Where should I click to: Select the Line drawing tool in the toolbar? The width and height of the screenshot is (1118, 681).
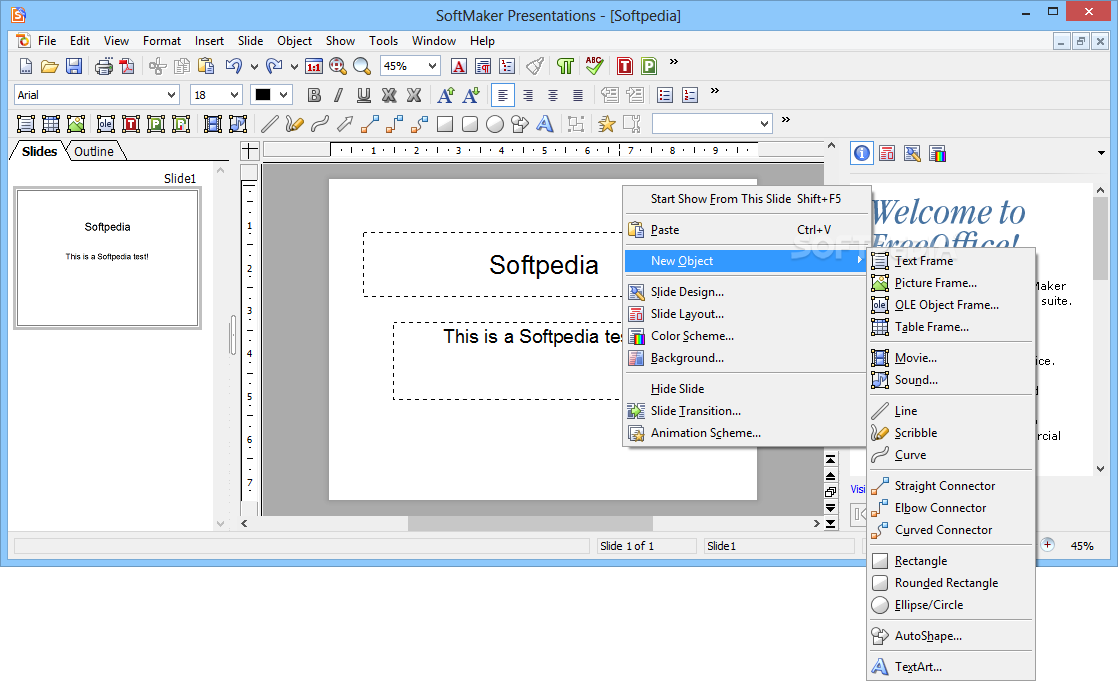click(269, 124)
